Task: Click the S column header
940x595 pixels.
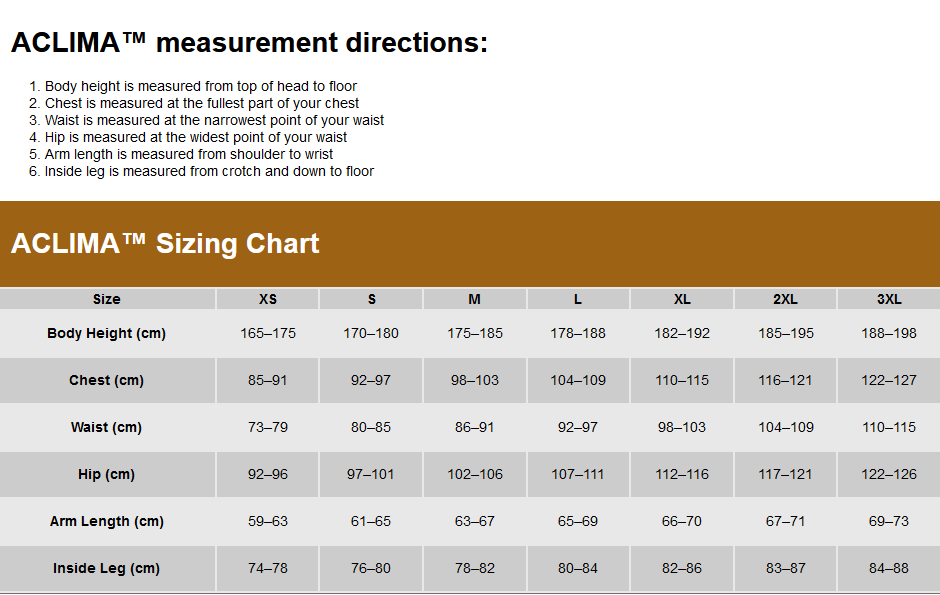Action: [372, 299]
